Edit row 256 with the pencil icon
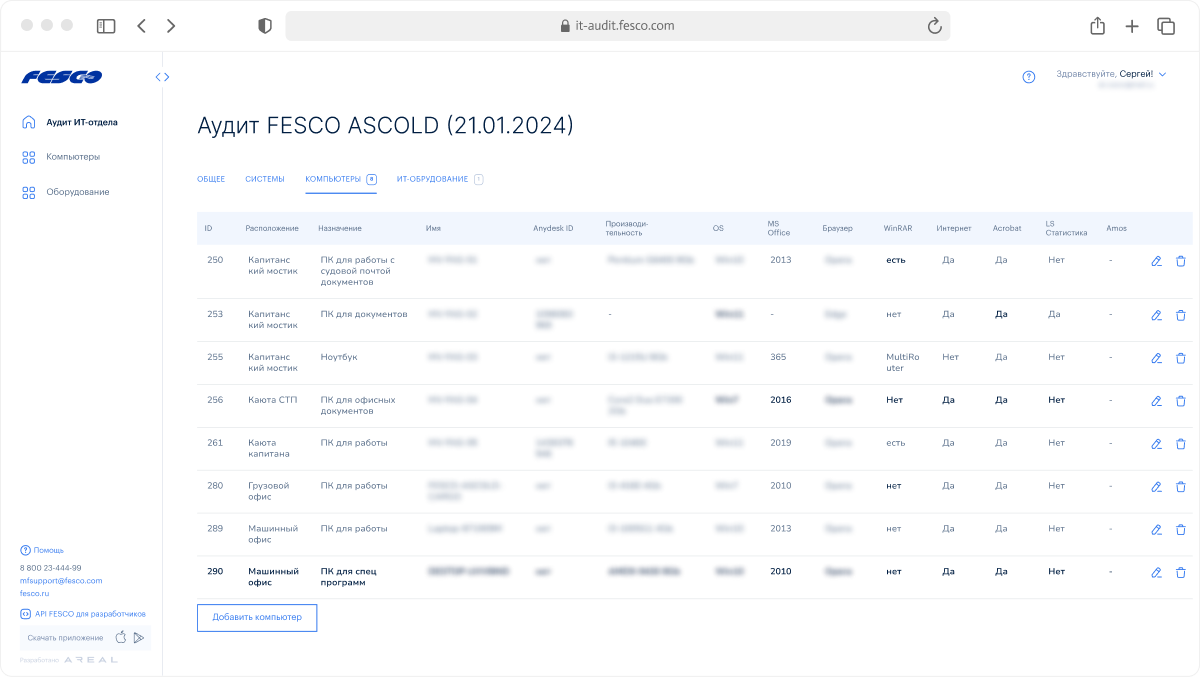The image size is (1200, 677). [x=1156, y=401]
